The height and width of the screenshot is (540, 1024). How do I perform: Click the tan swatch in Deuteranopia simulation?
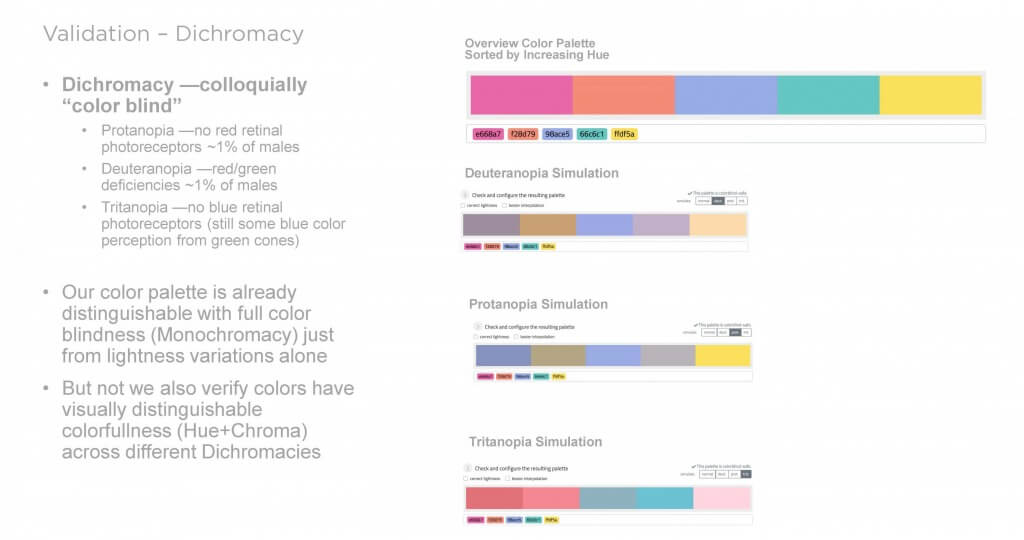point(548,225)
